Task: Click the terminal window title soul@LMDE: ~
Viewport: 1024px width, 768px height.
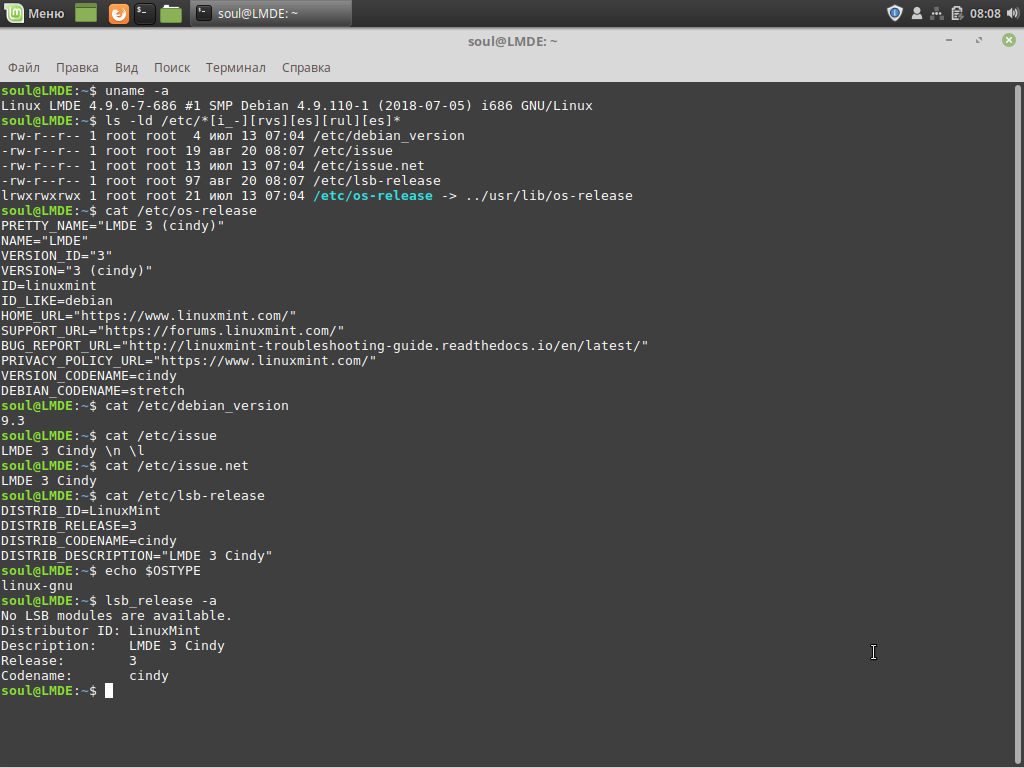Action: click(512, 41)
